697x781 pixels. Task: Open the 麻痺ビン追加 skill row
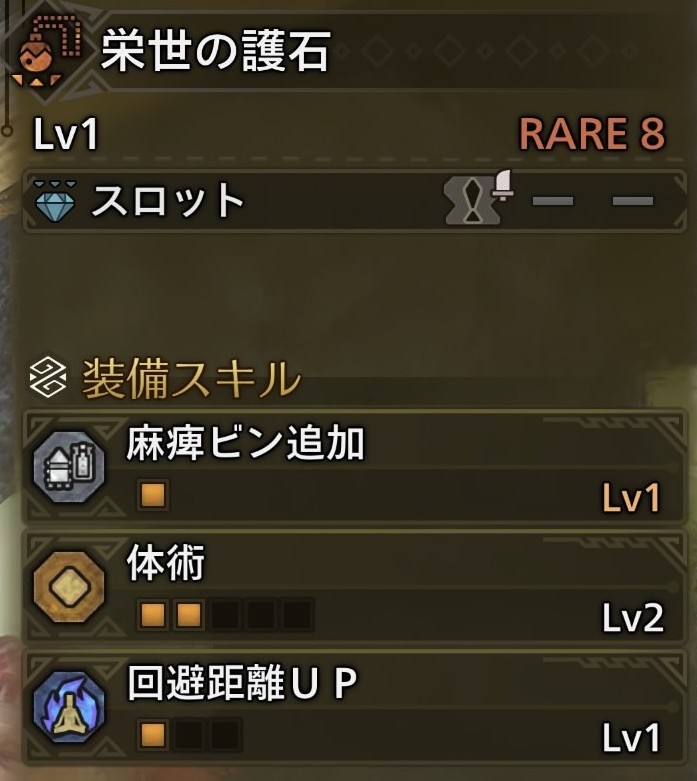point(355,467)
